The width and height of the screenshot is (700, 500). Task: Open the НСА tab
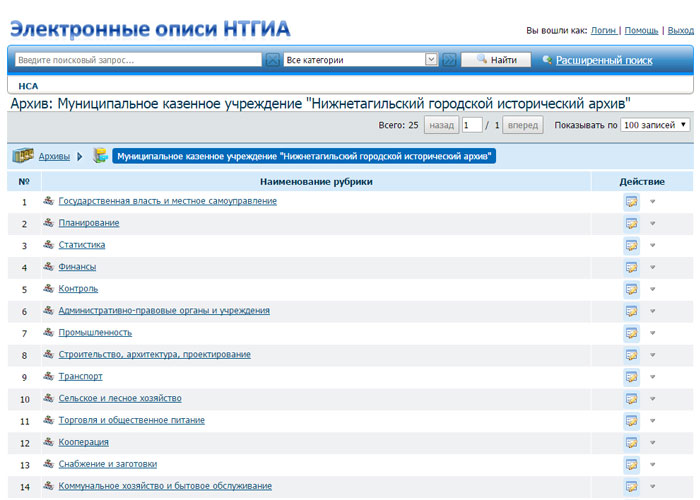click(x=28, y=86)
